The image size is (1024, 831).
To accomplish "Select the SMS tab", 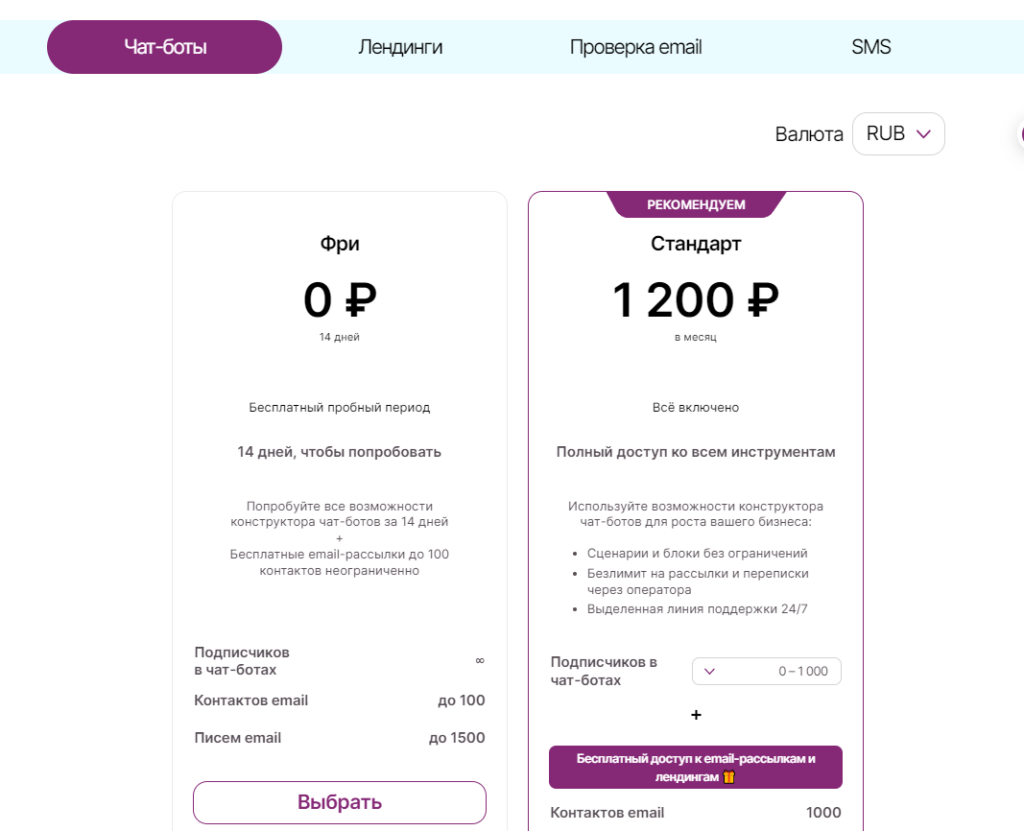I will pyautogui.click(x=871, y=46).
